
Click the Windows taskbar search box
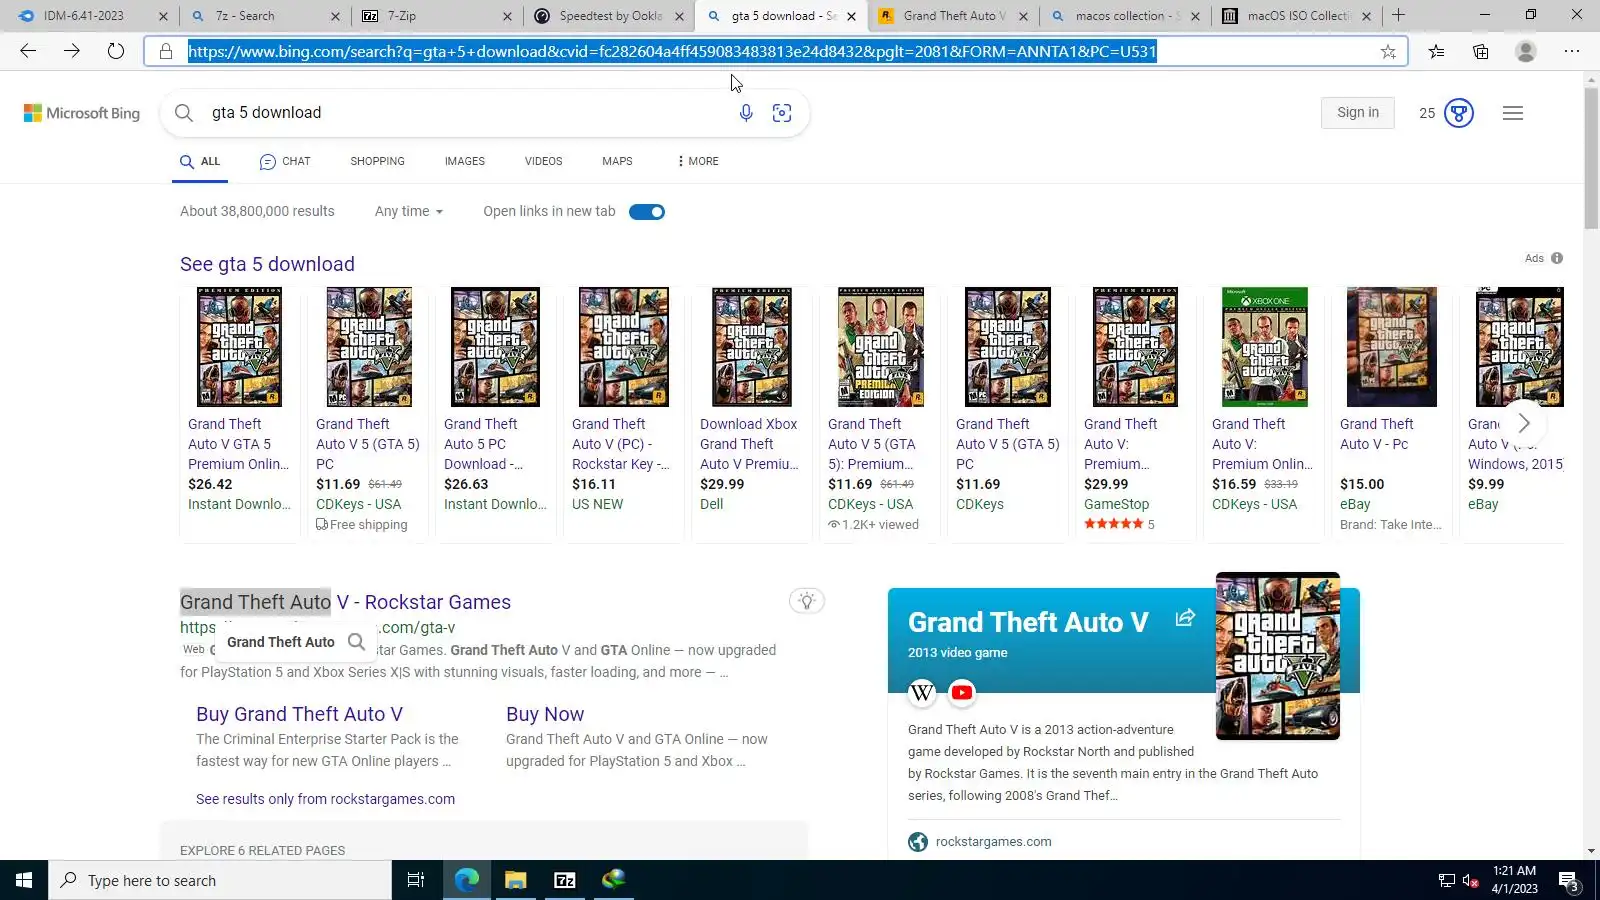(220, 880)
